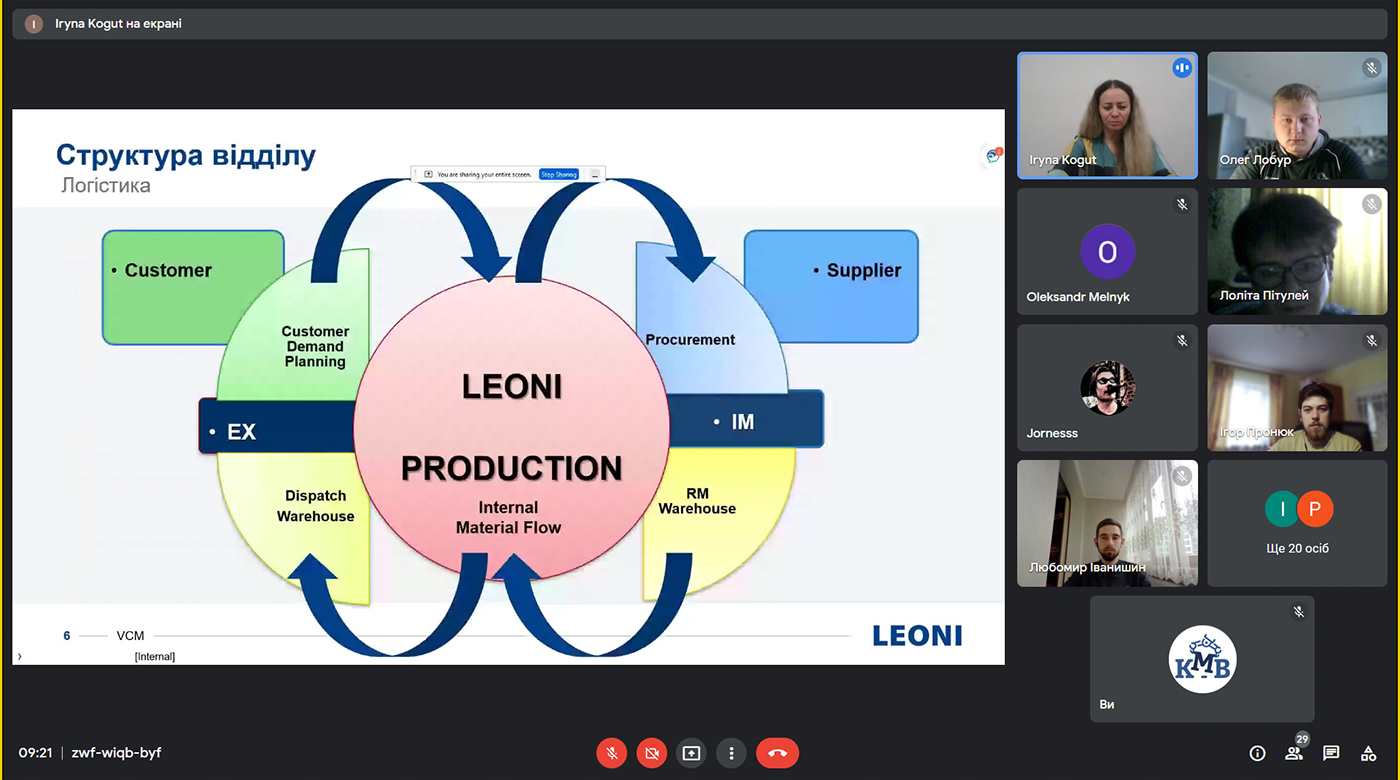Select Олег Лобур video tile
Viewport: 1400px width, 780px height.
click(x=1297, y=115)
